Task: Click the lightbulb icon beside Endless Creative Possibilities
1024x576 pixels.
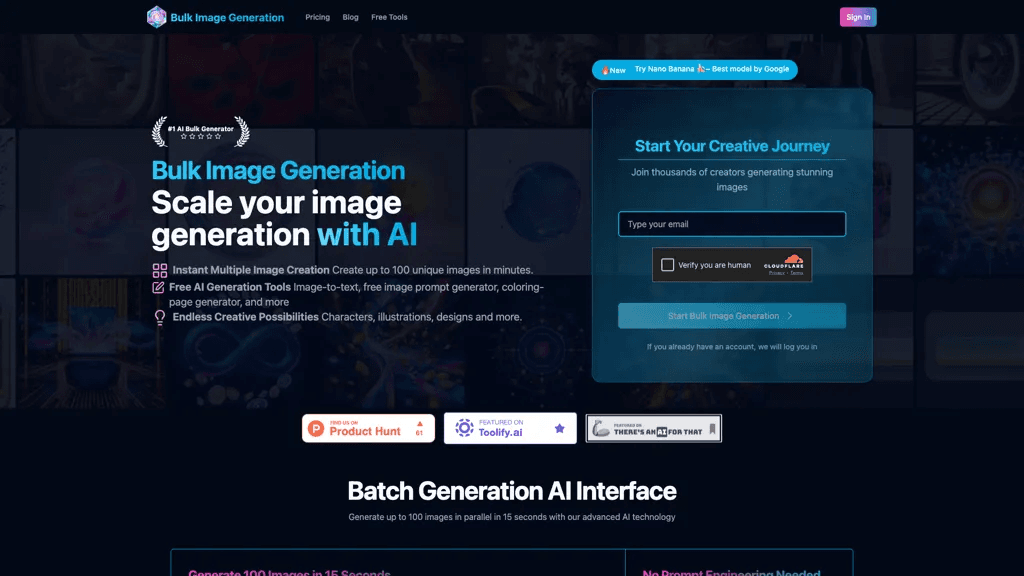Action: [x=160, y=317]
